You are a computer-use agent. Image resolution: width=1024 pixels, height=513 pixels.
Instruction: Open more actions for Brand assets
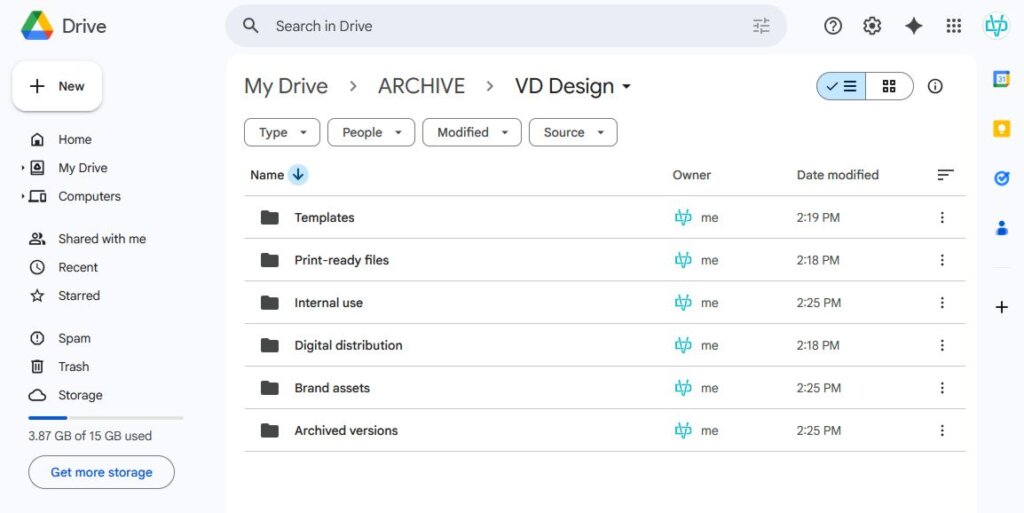942,388
